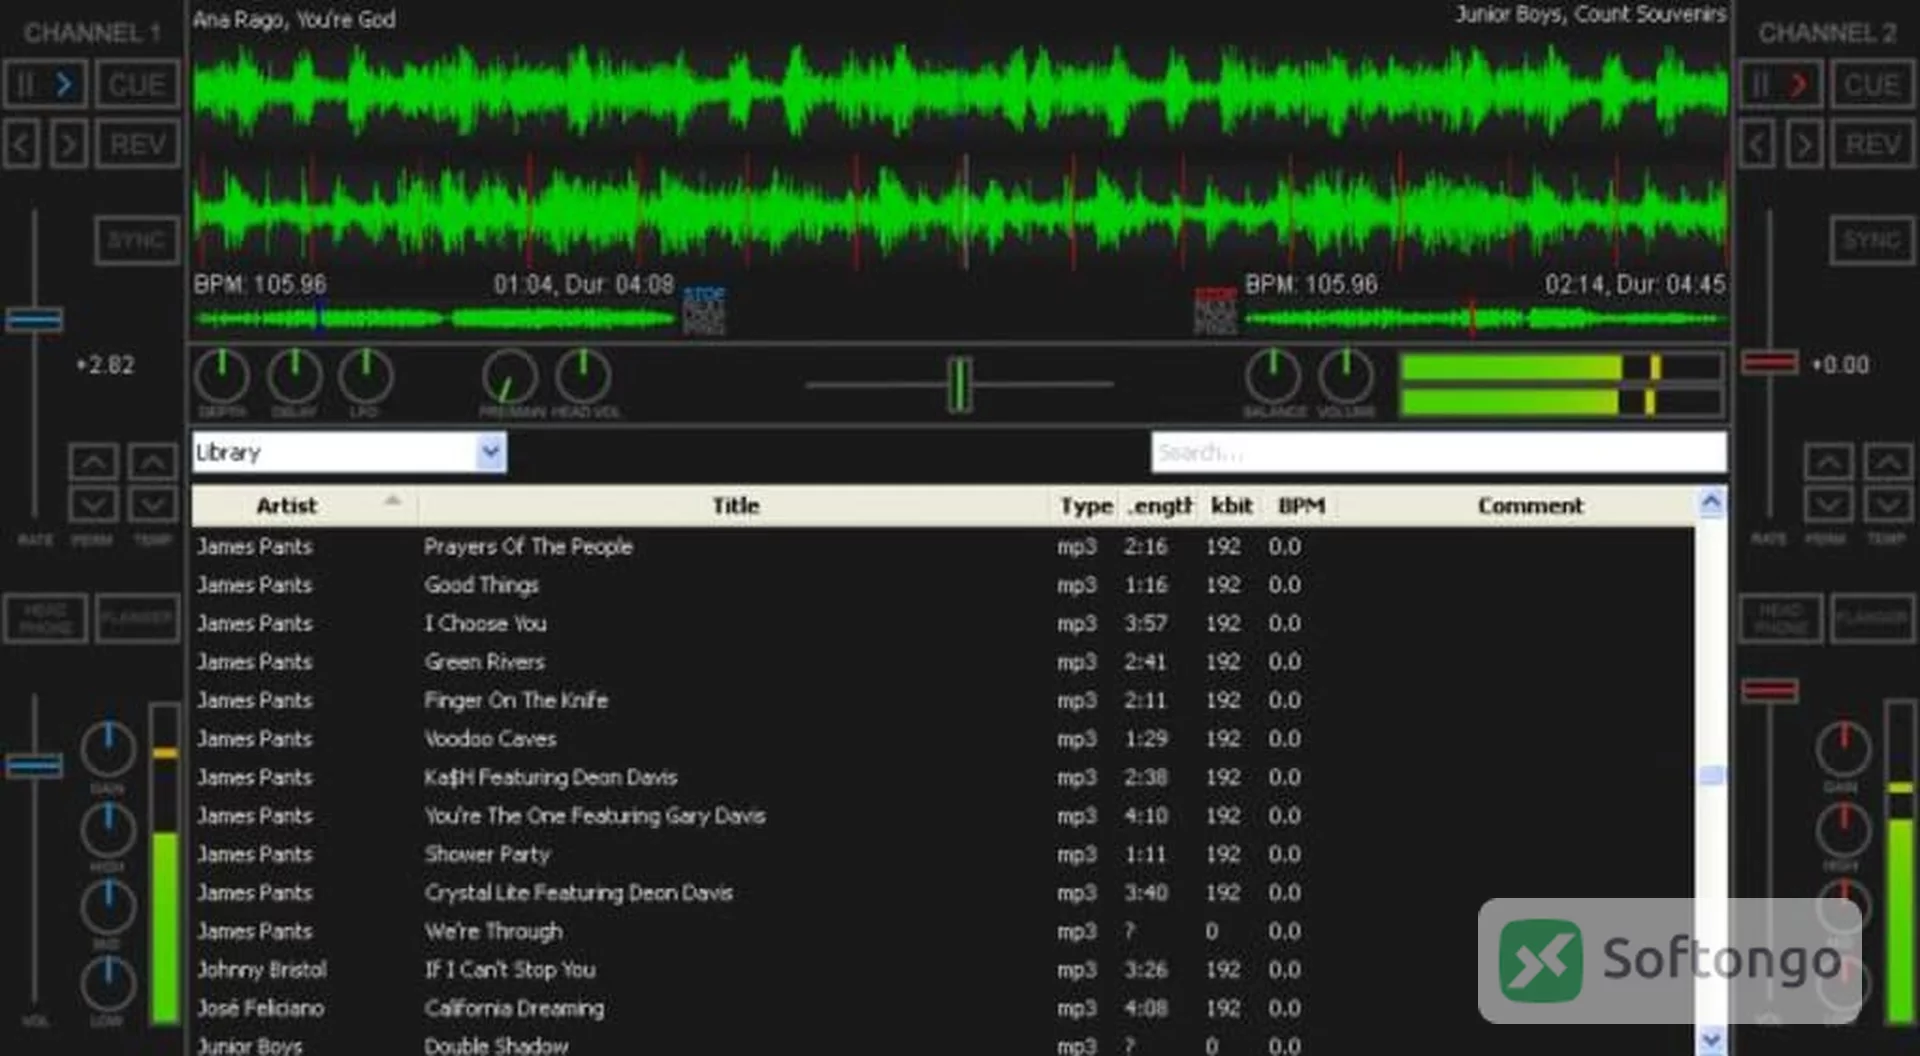Toggle Channel 1 FLANGER effect
Screen dimensions: 1920x1056
[138, 618]
